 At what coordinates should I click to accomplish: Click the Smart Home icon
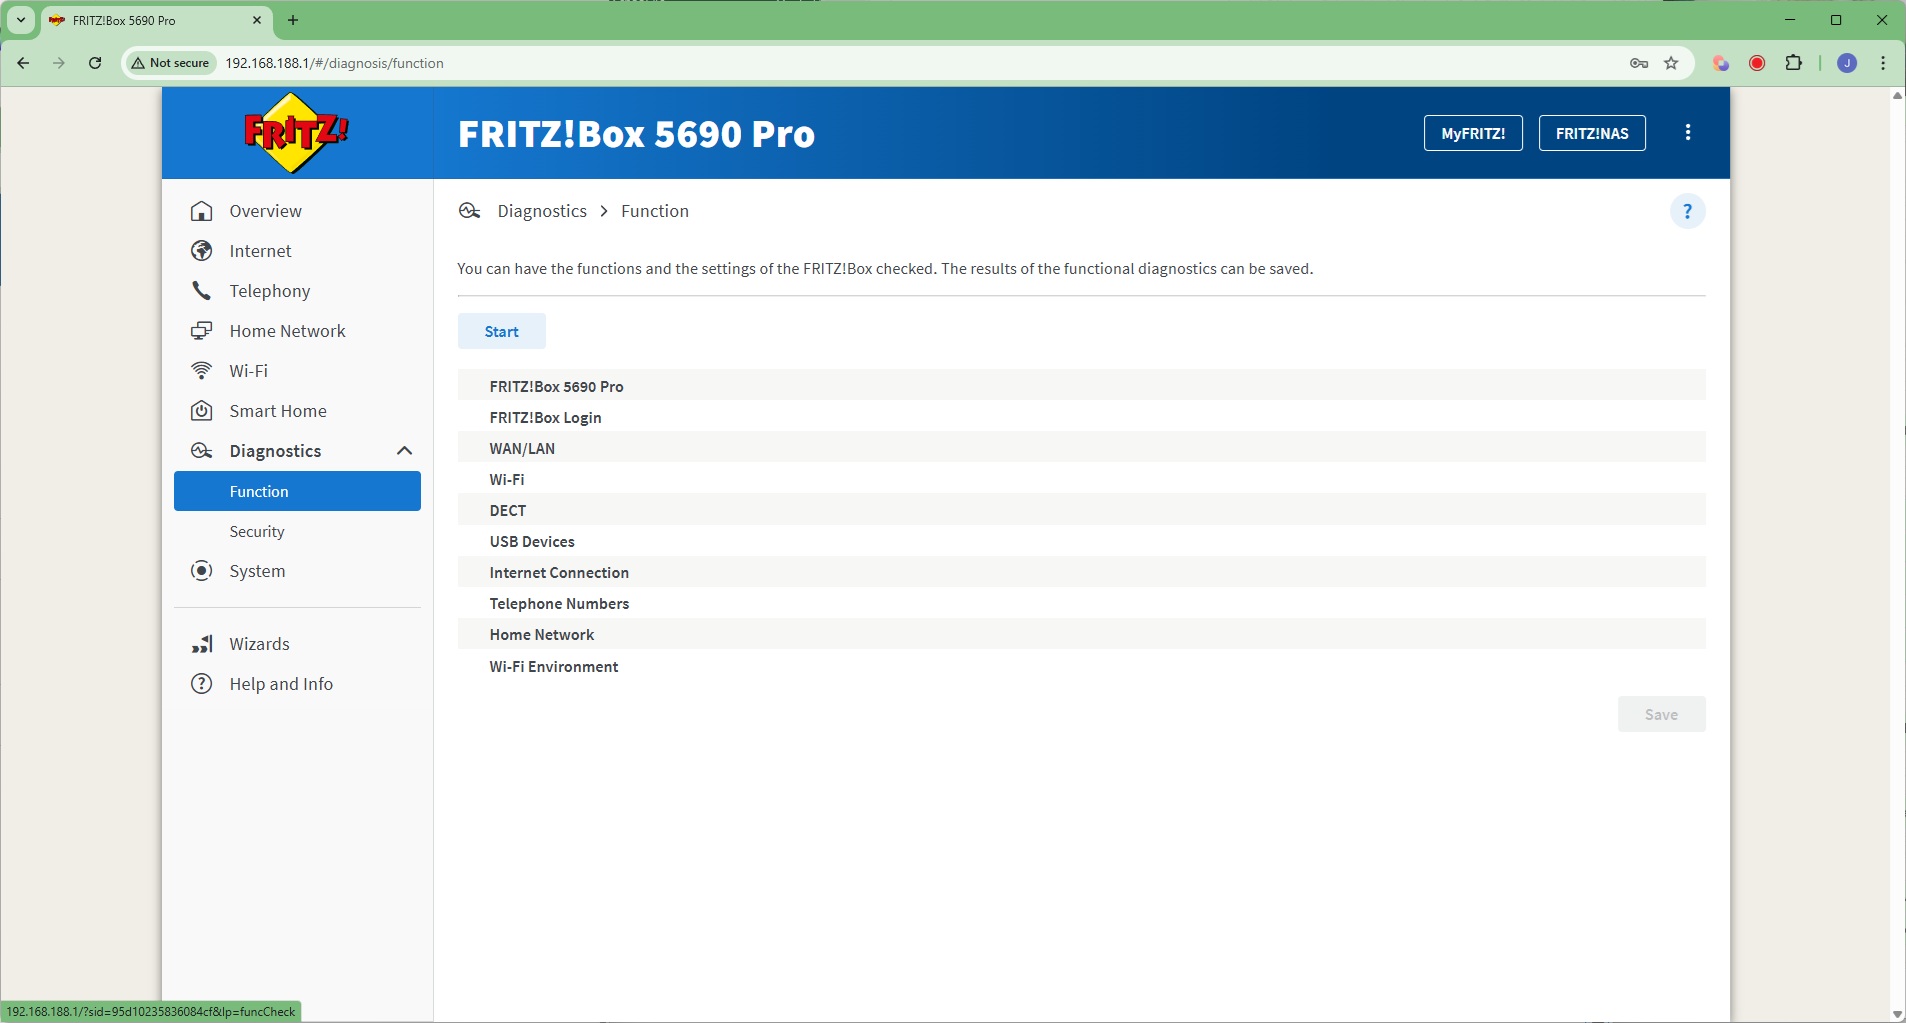(x=202, y=411)
